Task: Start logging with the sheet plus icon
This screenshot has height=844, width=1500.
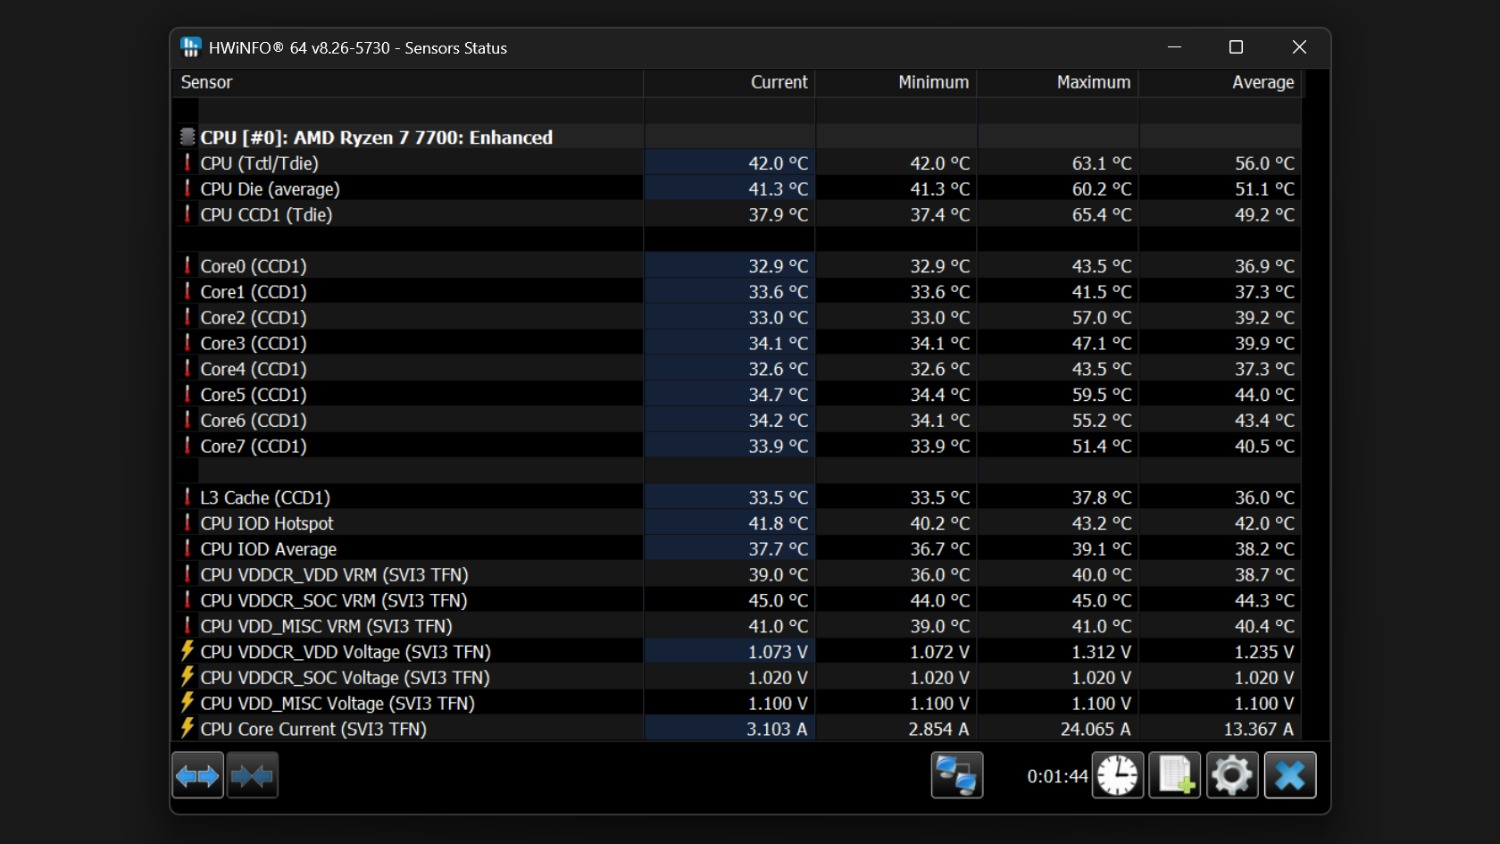Action: [1175, 776]
